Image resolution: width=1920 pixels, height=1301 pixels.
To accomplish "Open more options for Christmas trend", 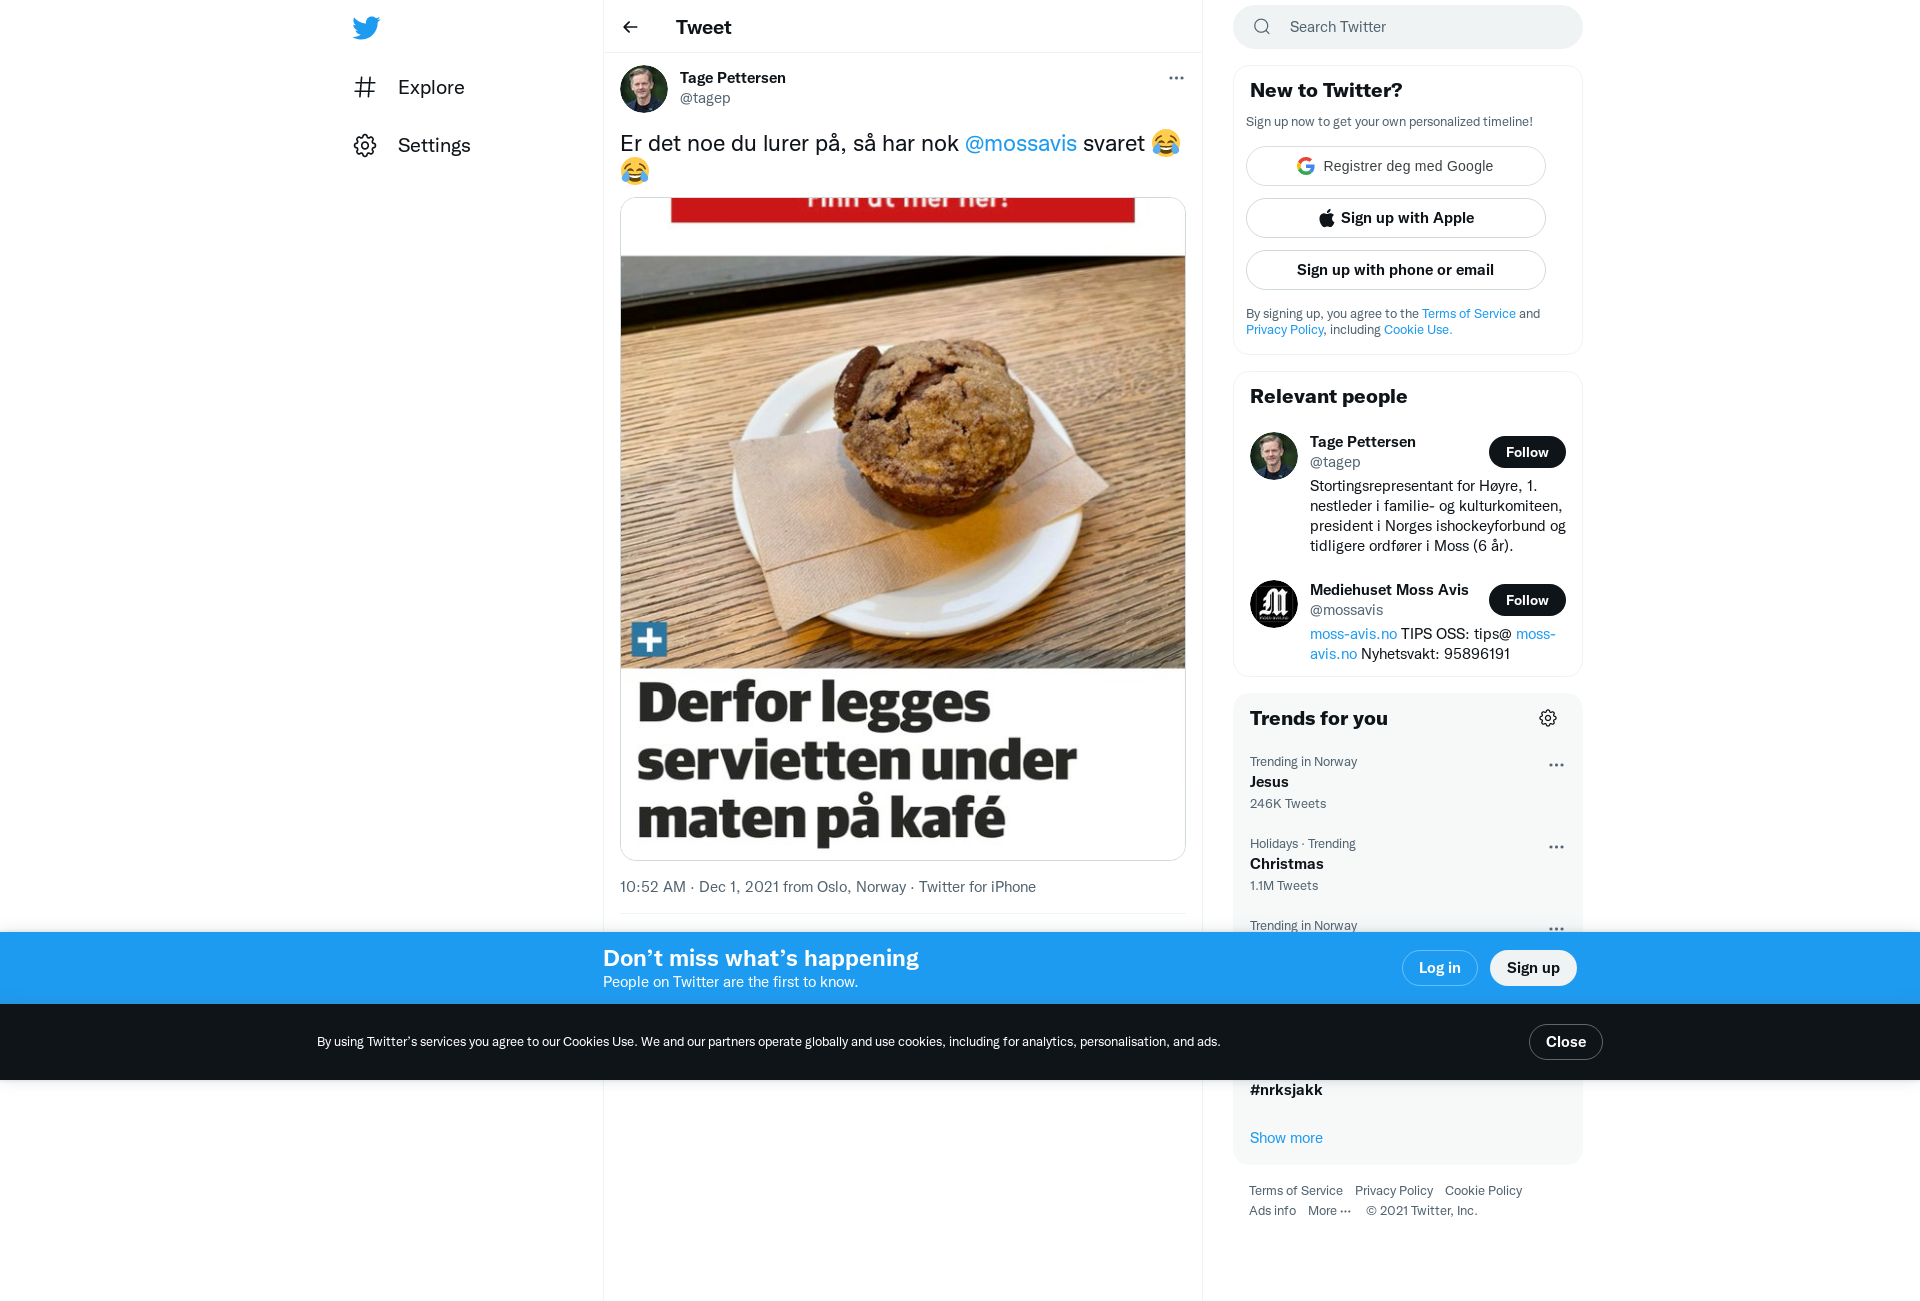I will (1556, 847).
